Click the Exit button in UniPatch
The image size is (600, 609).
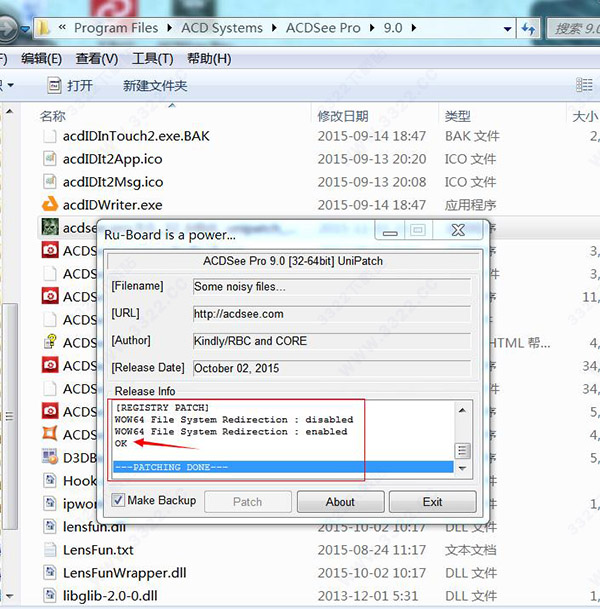[432, 502]
